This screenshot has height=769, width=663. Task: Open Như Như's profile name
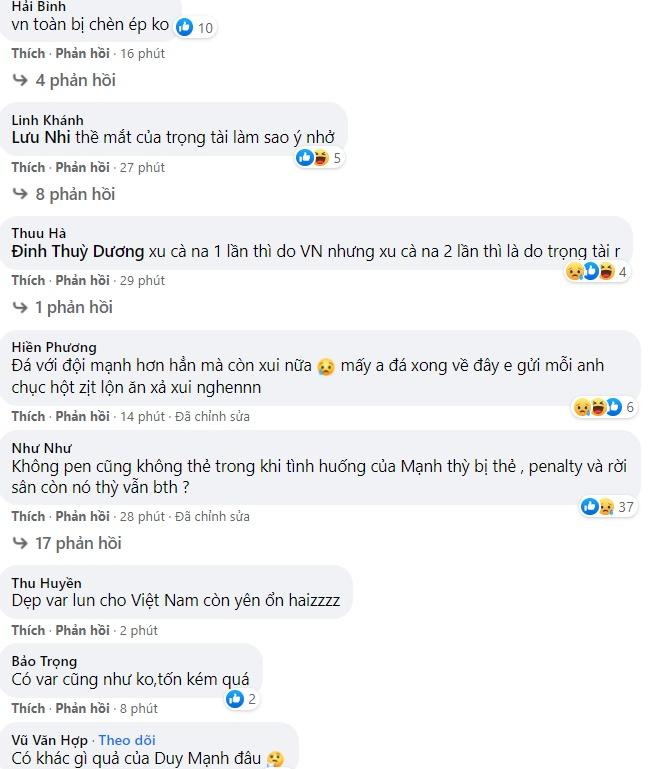tap(40, 447)
